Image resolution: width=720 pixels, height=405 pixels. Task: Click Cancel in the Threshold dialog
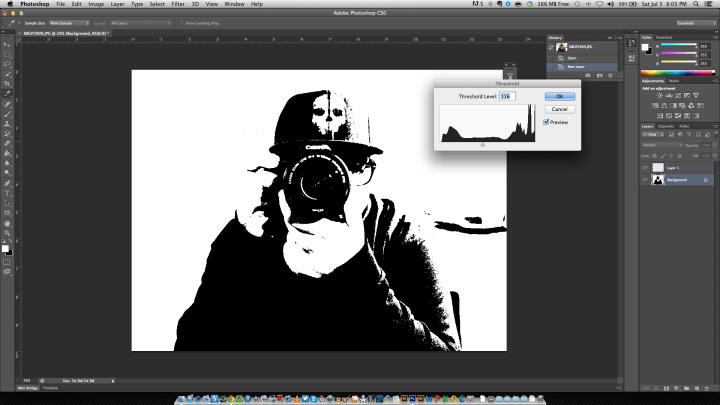pyautogui.click(x=560, y=109)
